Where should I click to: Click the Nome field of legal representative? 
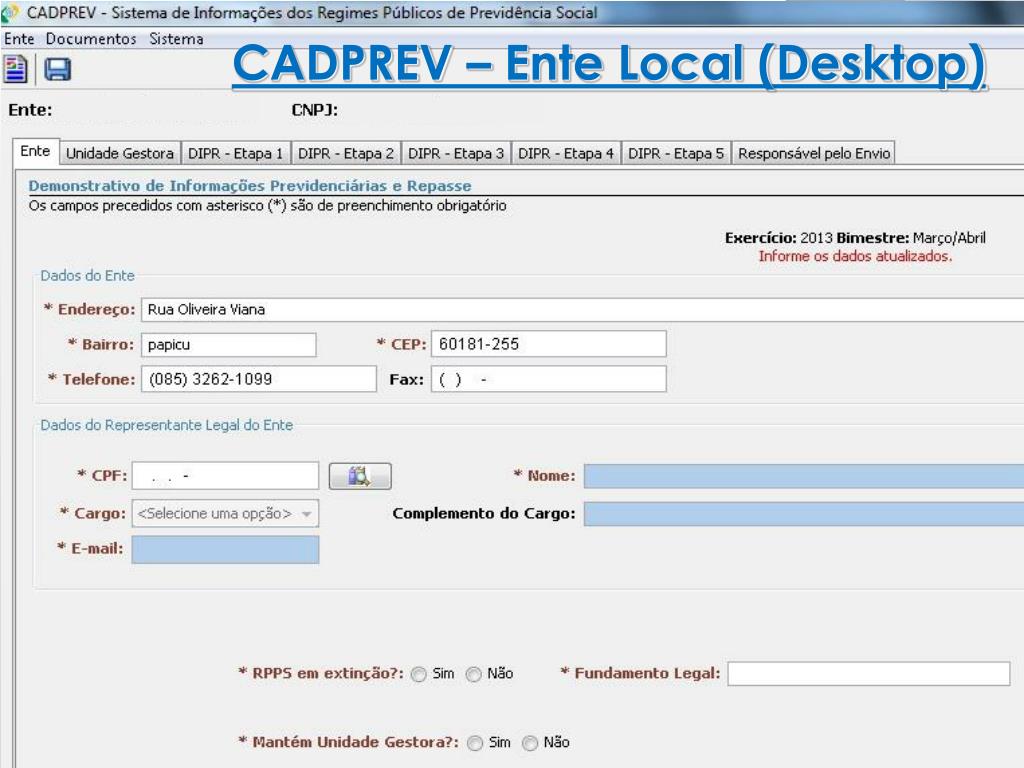point(804,476)
